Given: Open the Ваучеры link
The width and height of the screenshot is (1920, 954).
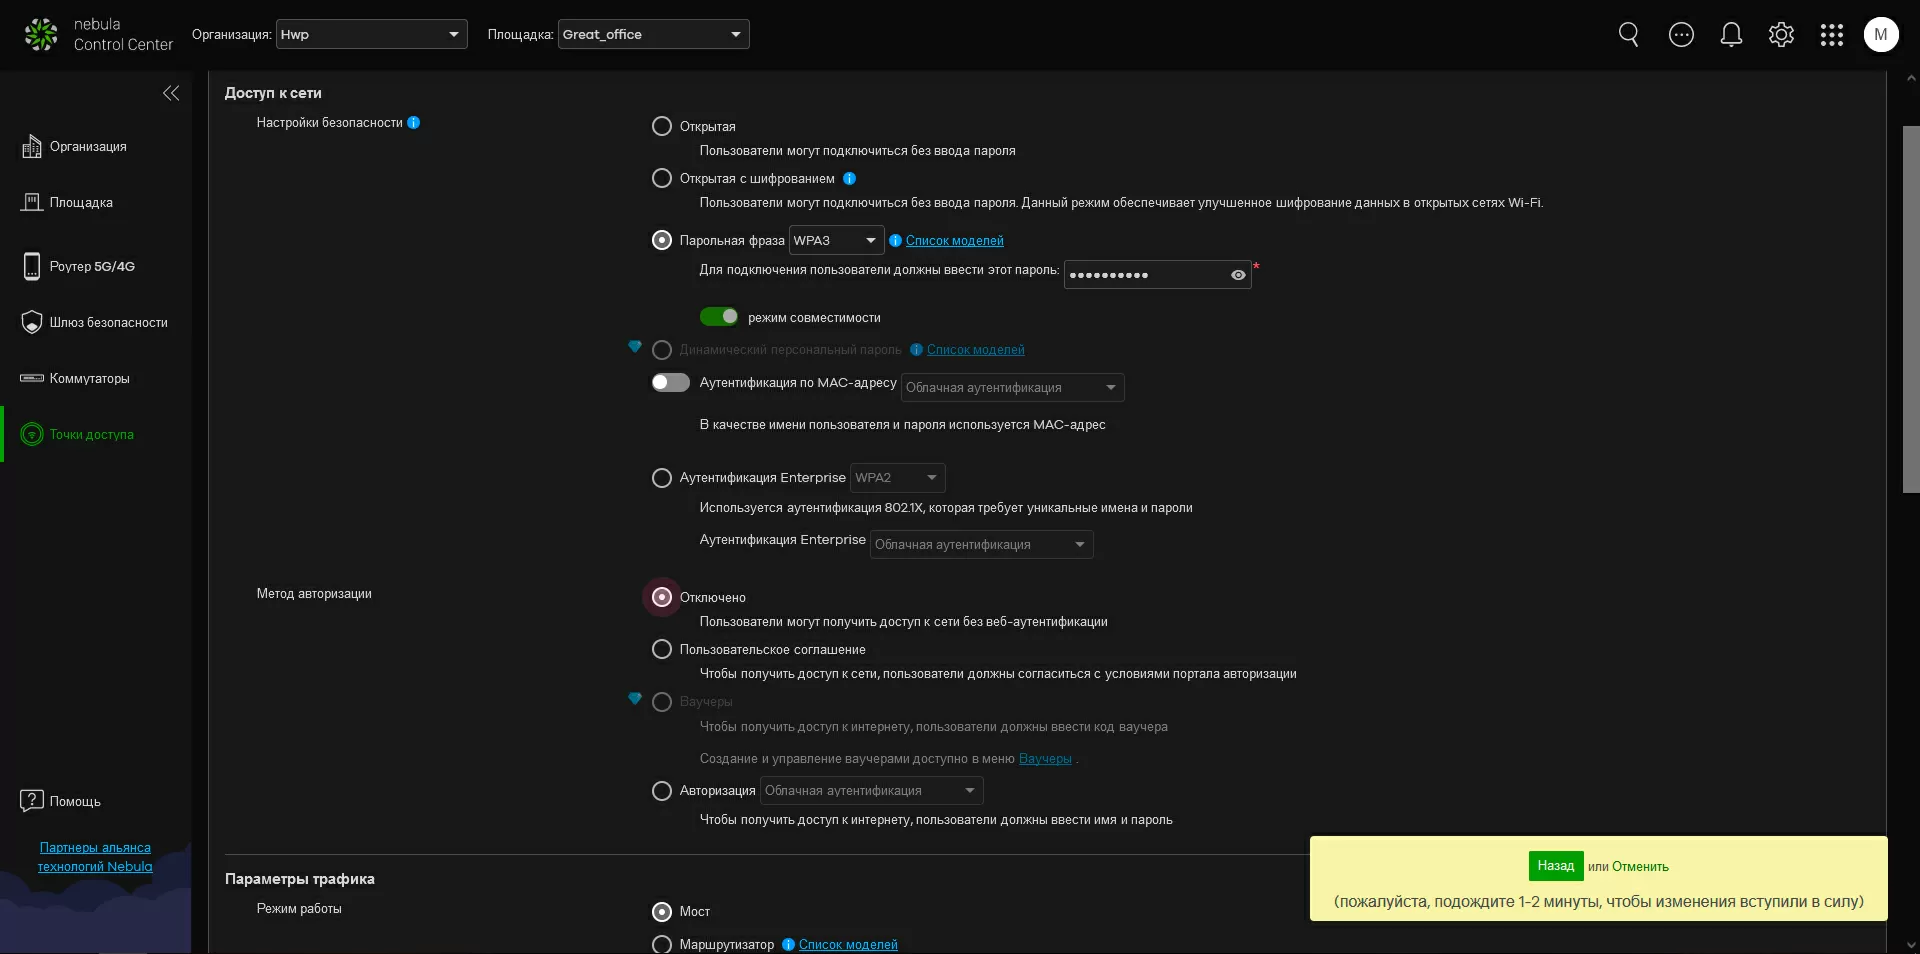Looking at the screenshot, I should click(1044, 759).
